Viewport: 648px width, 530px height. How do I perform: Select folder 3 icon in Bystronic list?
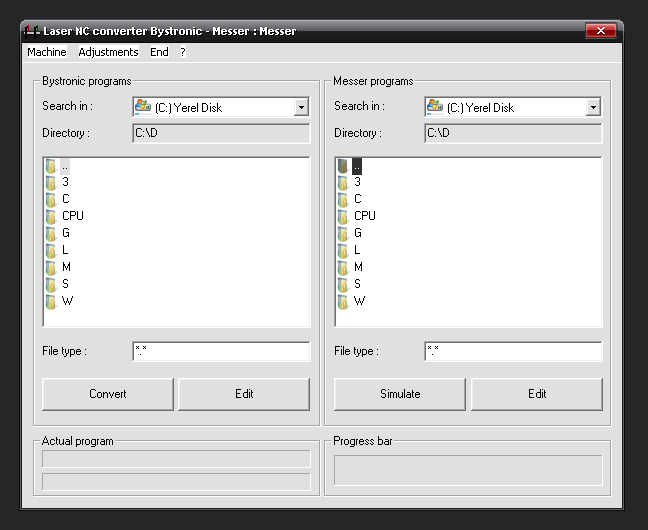(x=51, y=182)
